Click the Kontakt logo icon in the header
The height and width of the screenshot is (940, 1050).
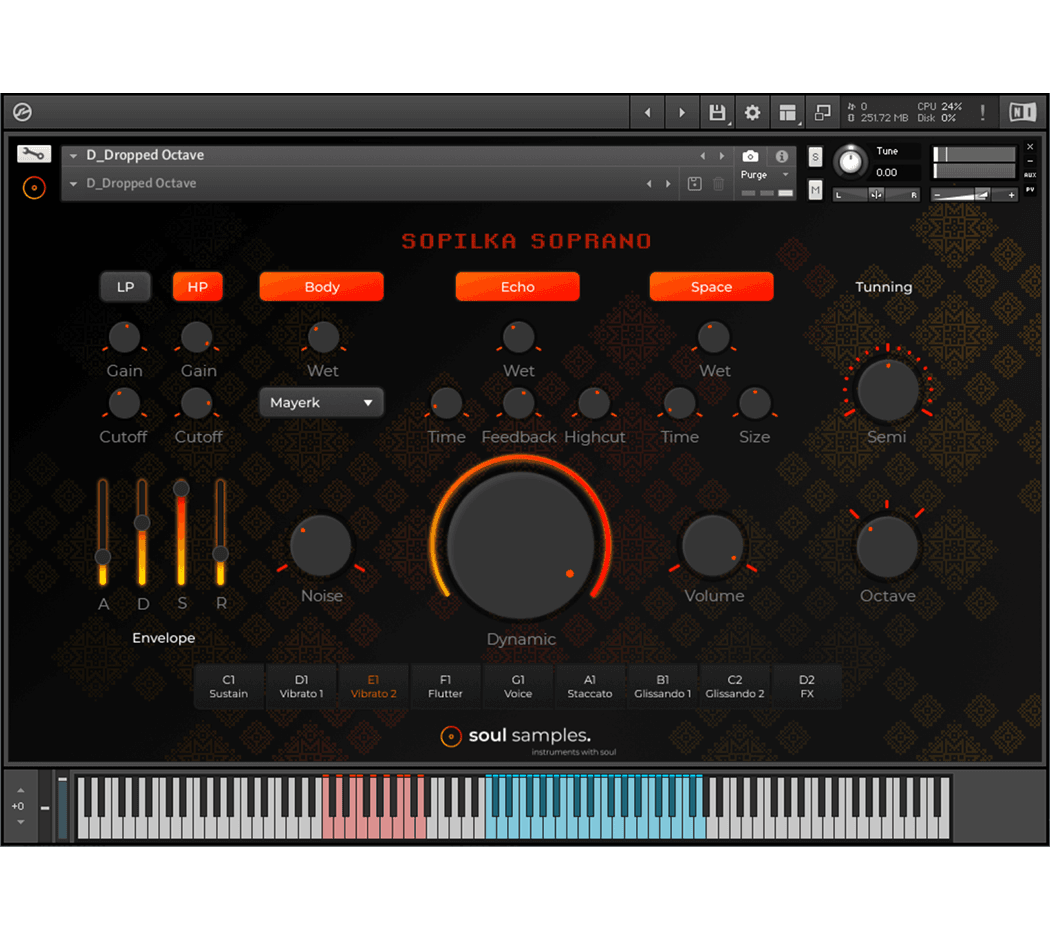(x=22, y=112)
